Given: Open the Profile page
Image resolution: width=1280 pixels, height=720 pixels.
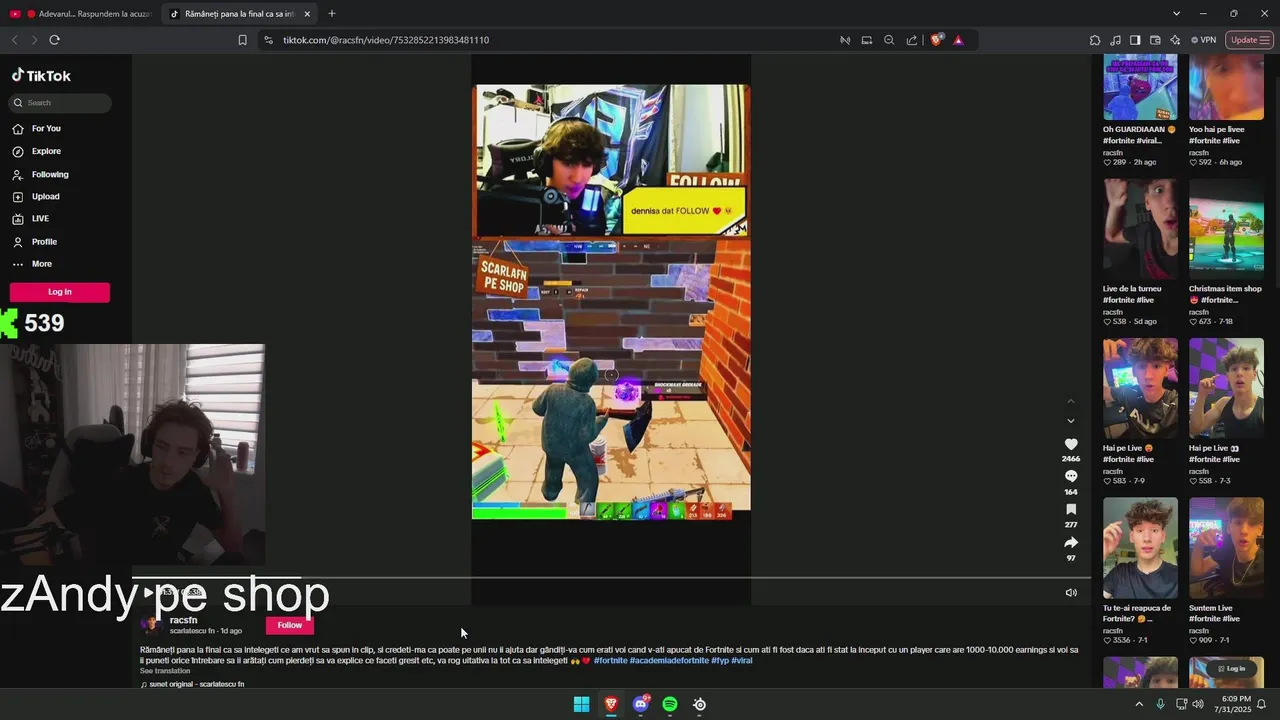Looking at the screenshot, I should pyautogui.click(x=35, y=242).
